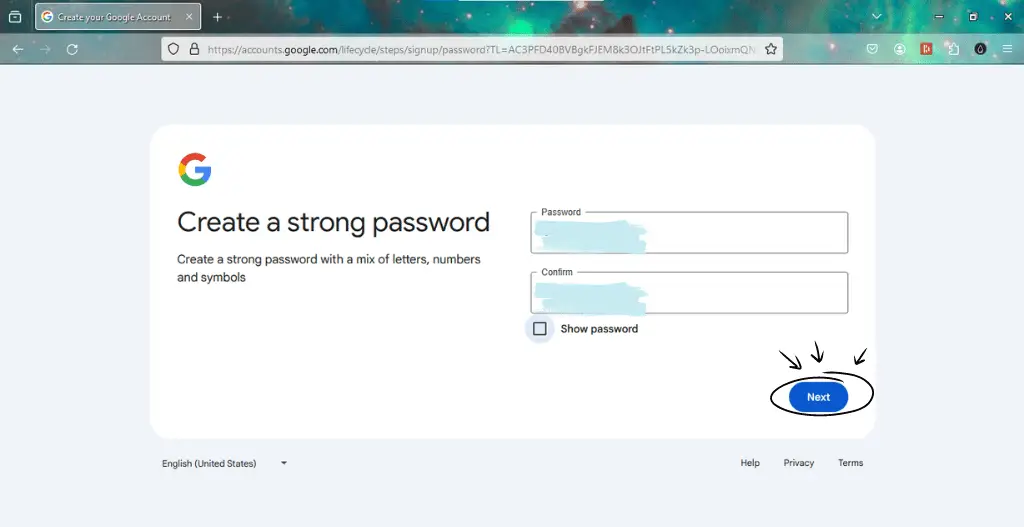Image resolution: width=1024 pixels, height=527 pixels.
Task: Open the Firefox hamburger application menu
Action: click(x=1007, y=49)
